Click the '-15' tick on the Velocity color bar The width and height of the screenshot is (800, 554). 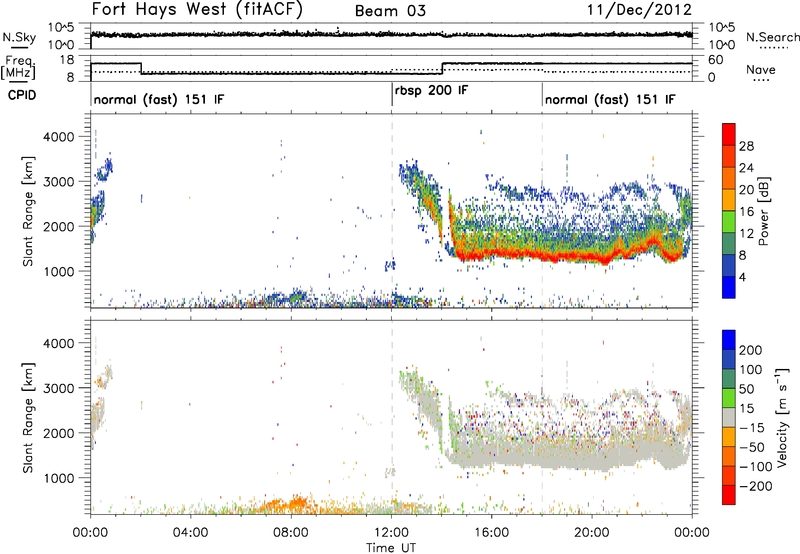pos(752,428)
